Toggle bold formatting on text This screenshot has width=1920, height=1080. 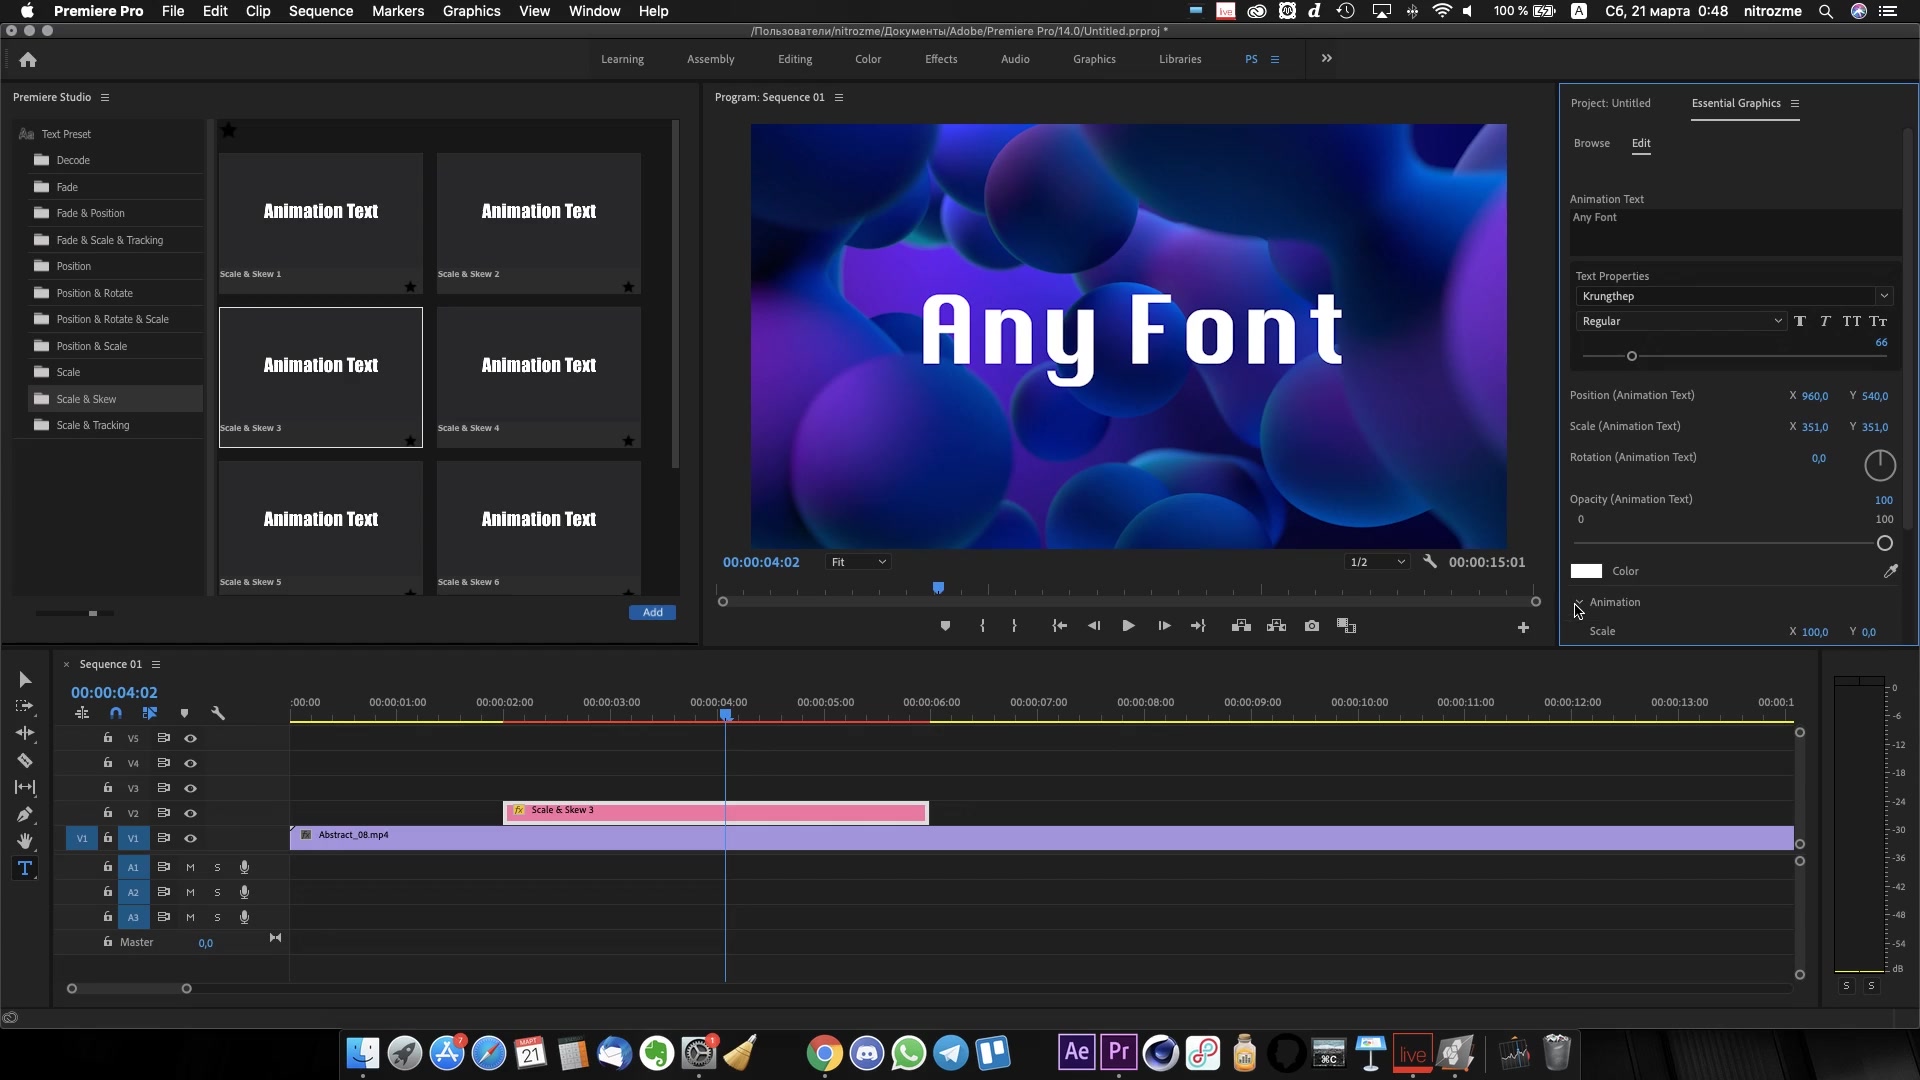[1799, 320]
